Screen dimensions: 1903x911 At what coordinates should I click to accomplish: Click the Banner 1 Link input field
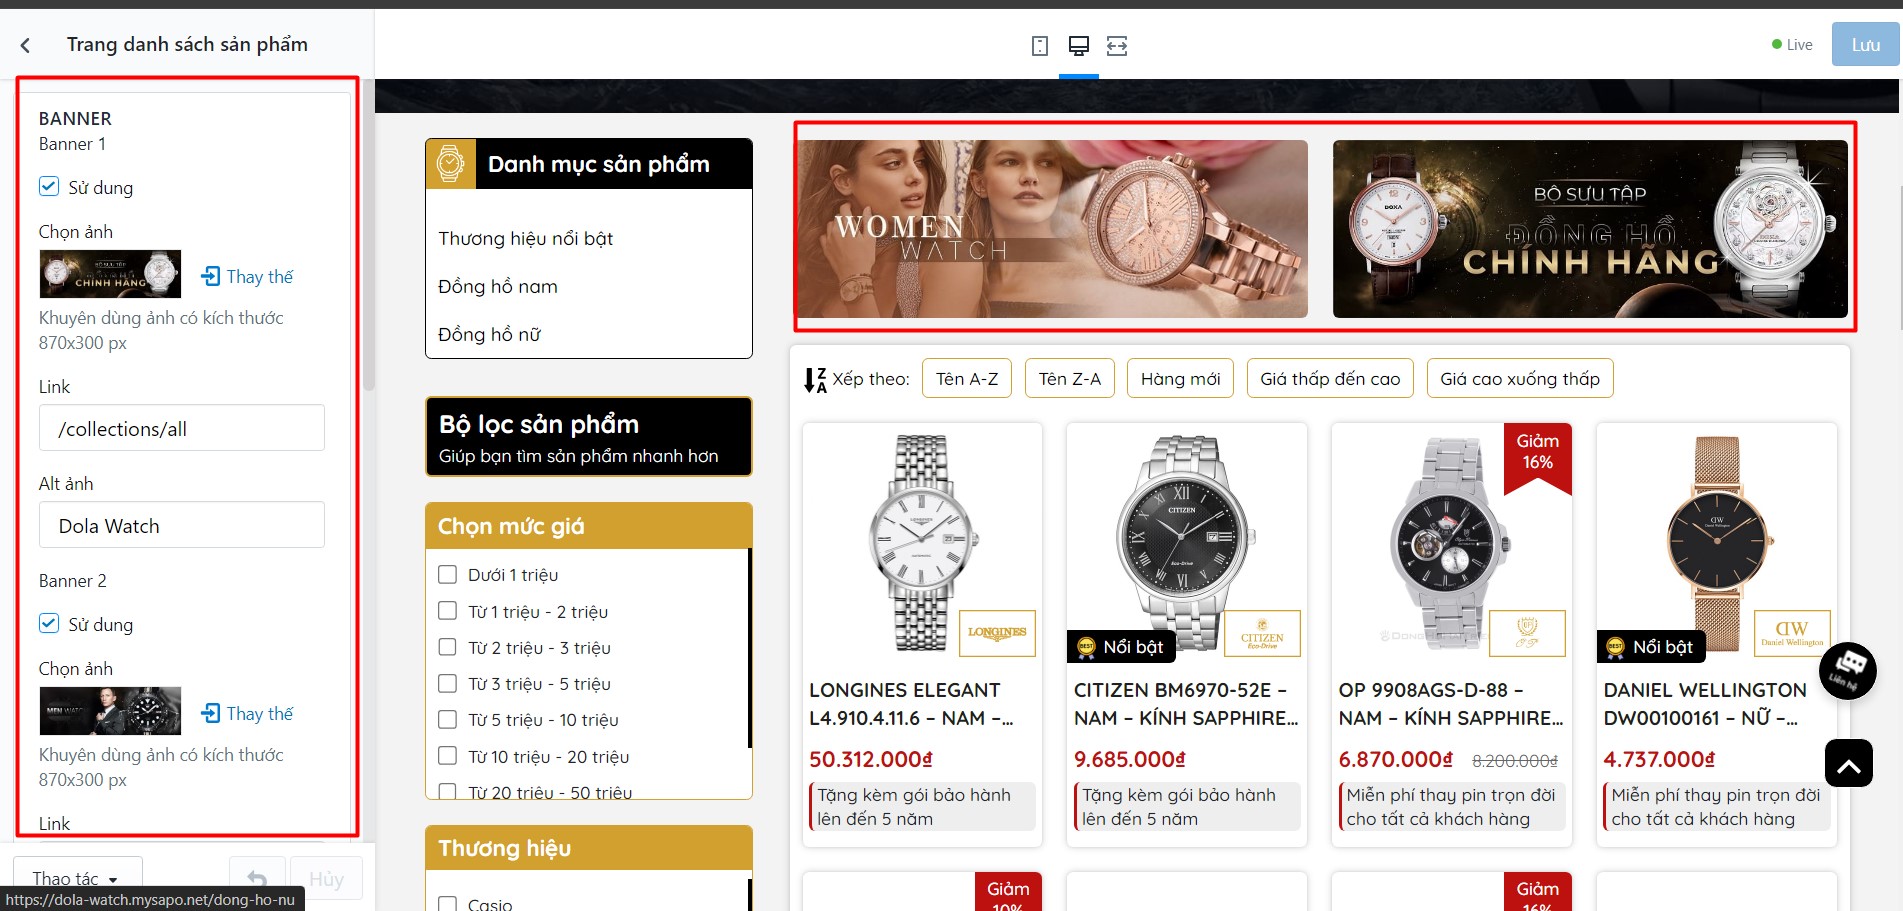click(182, 428)
